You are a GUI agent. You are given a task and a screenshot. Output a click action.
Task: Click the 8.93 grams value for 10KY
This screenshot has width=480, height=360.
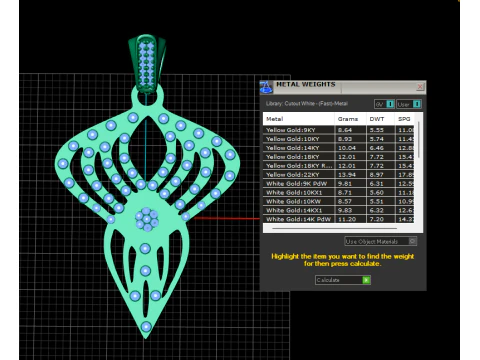coord(345,139)
